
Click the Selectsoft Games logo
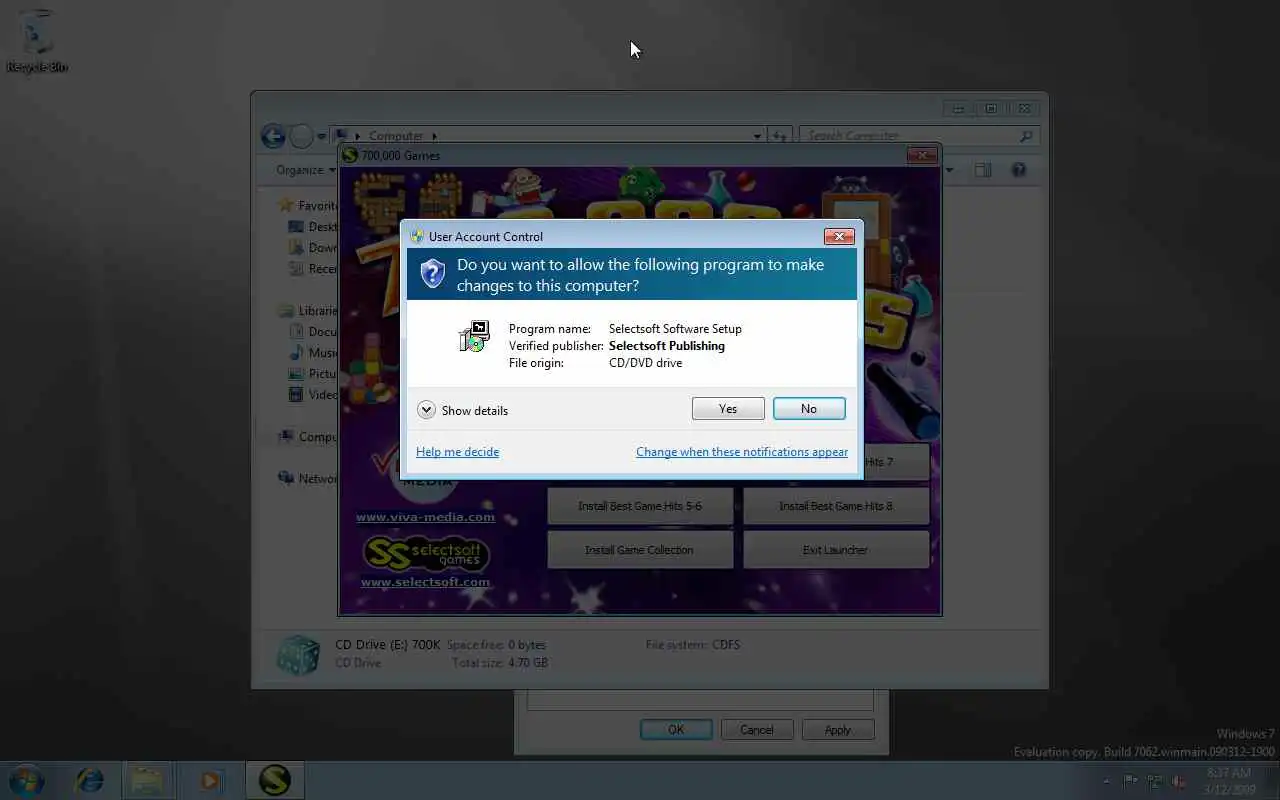425,552
